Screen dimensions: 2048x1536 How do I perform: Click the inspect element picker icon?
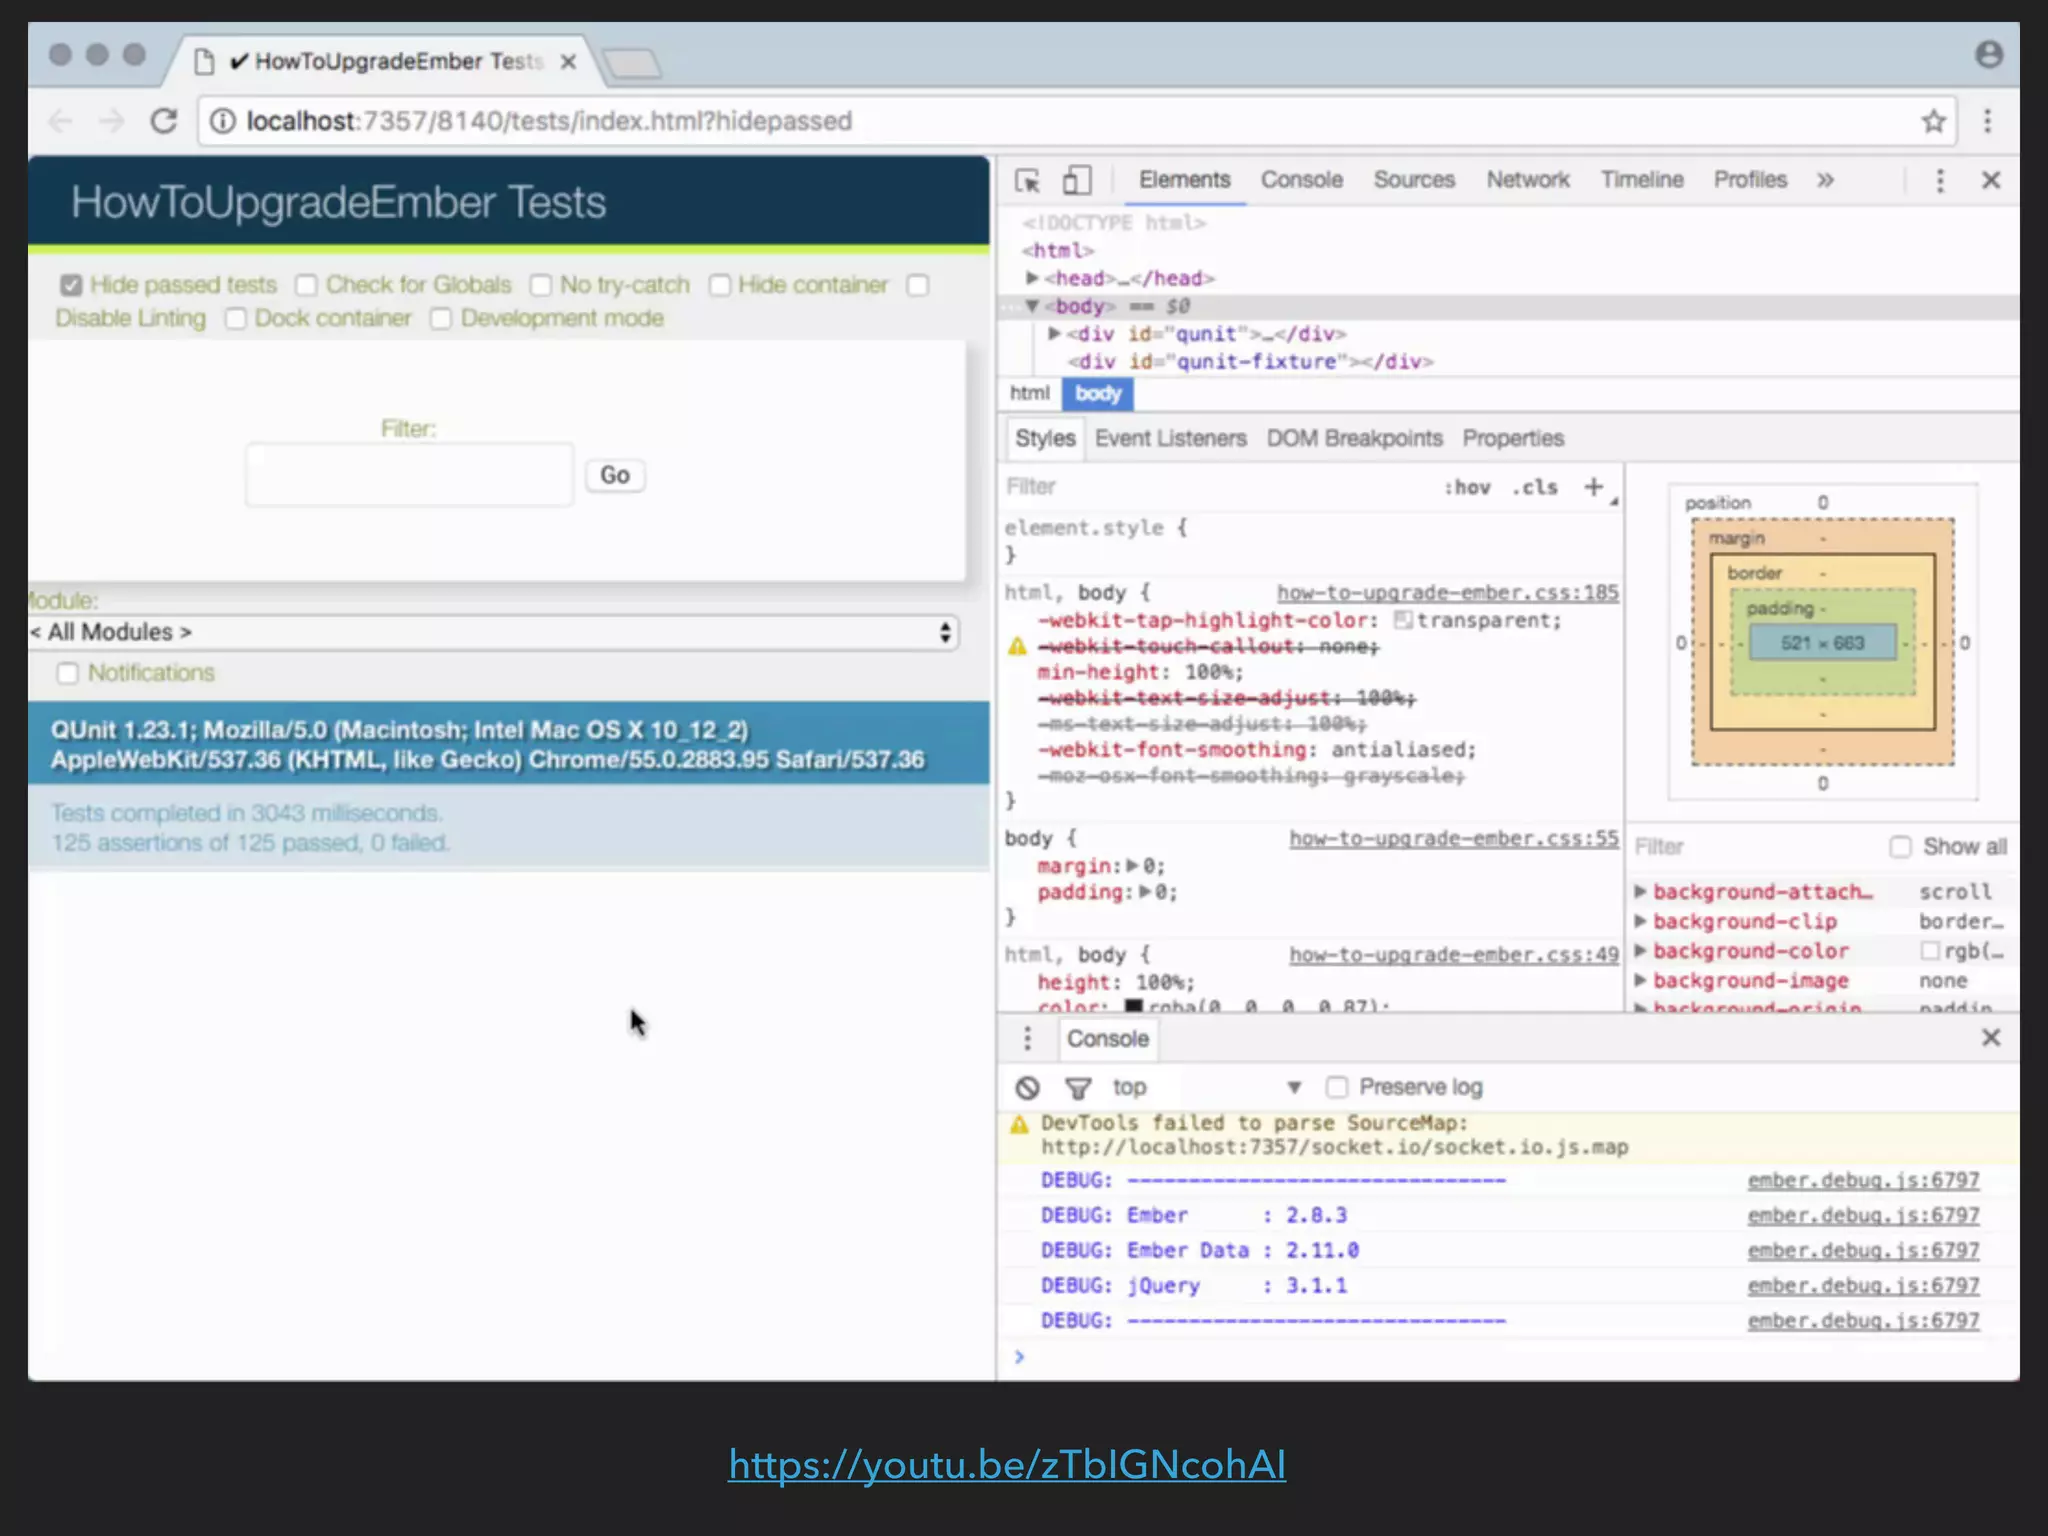tap(1027, 181)
